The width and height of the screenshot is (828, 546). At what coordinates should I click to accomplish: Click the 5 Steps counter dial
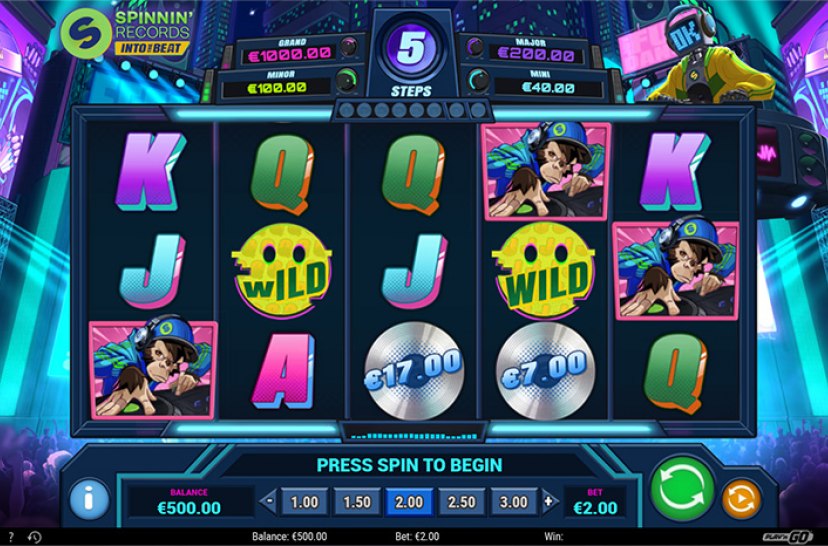(411, 49)
